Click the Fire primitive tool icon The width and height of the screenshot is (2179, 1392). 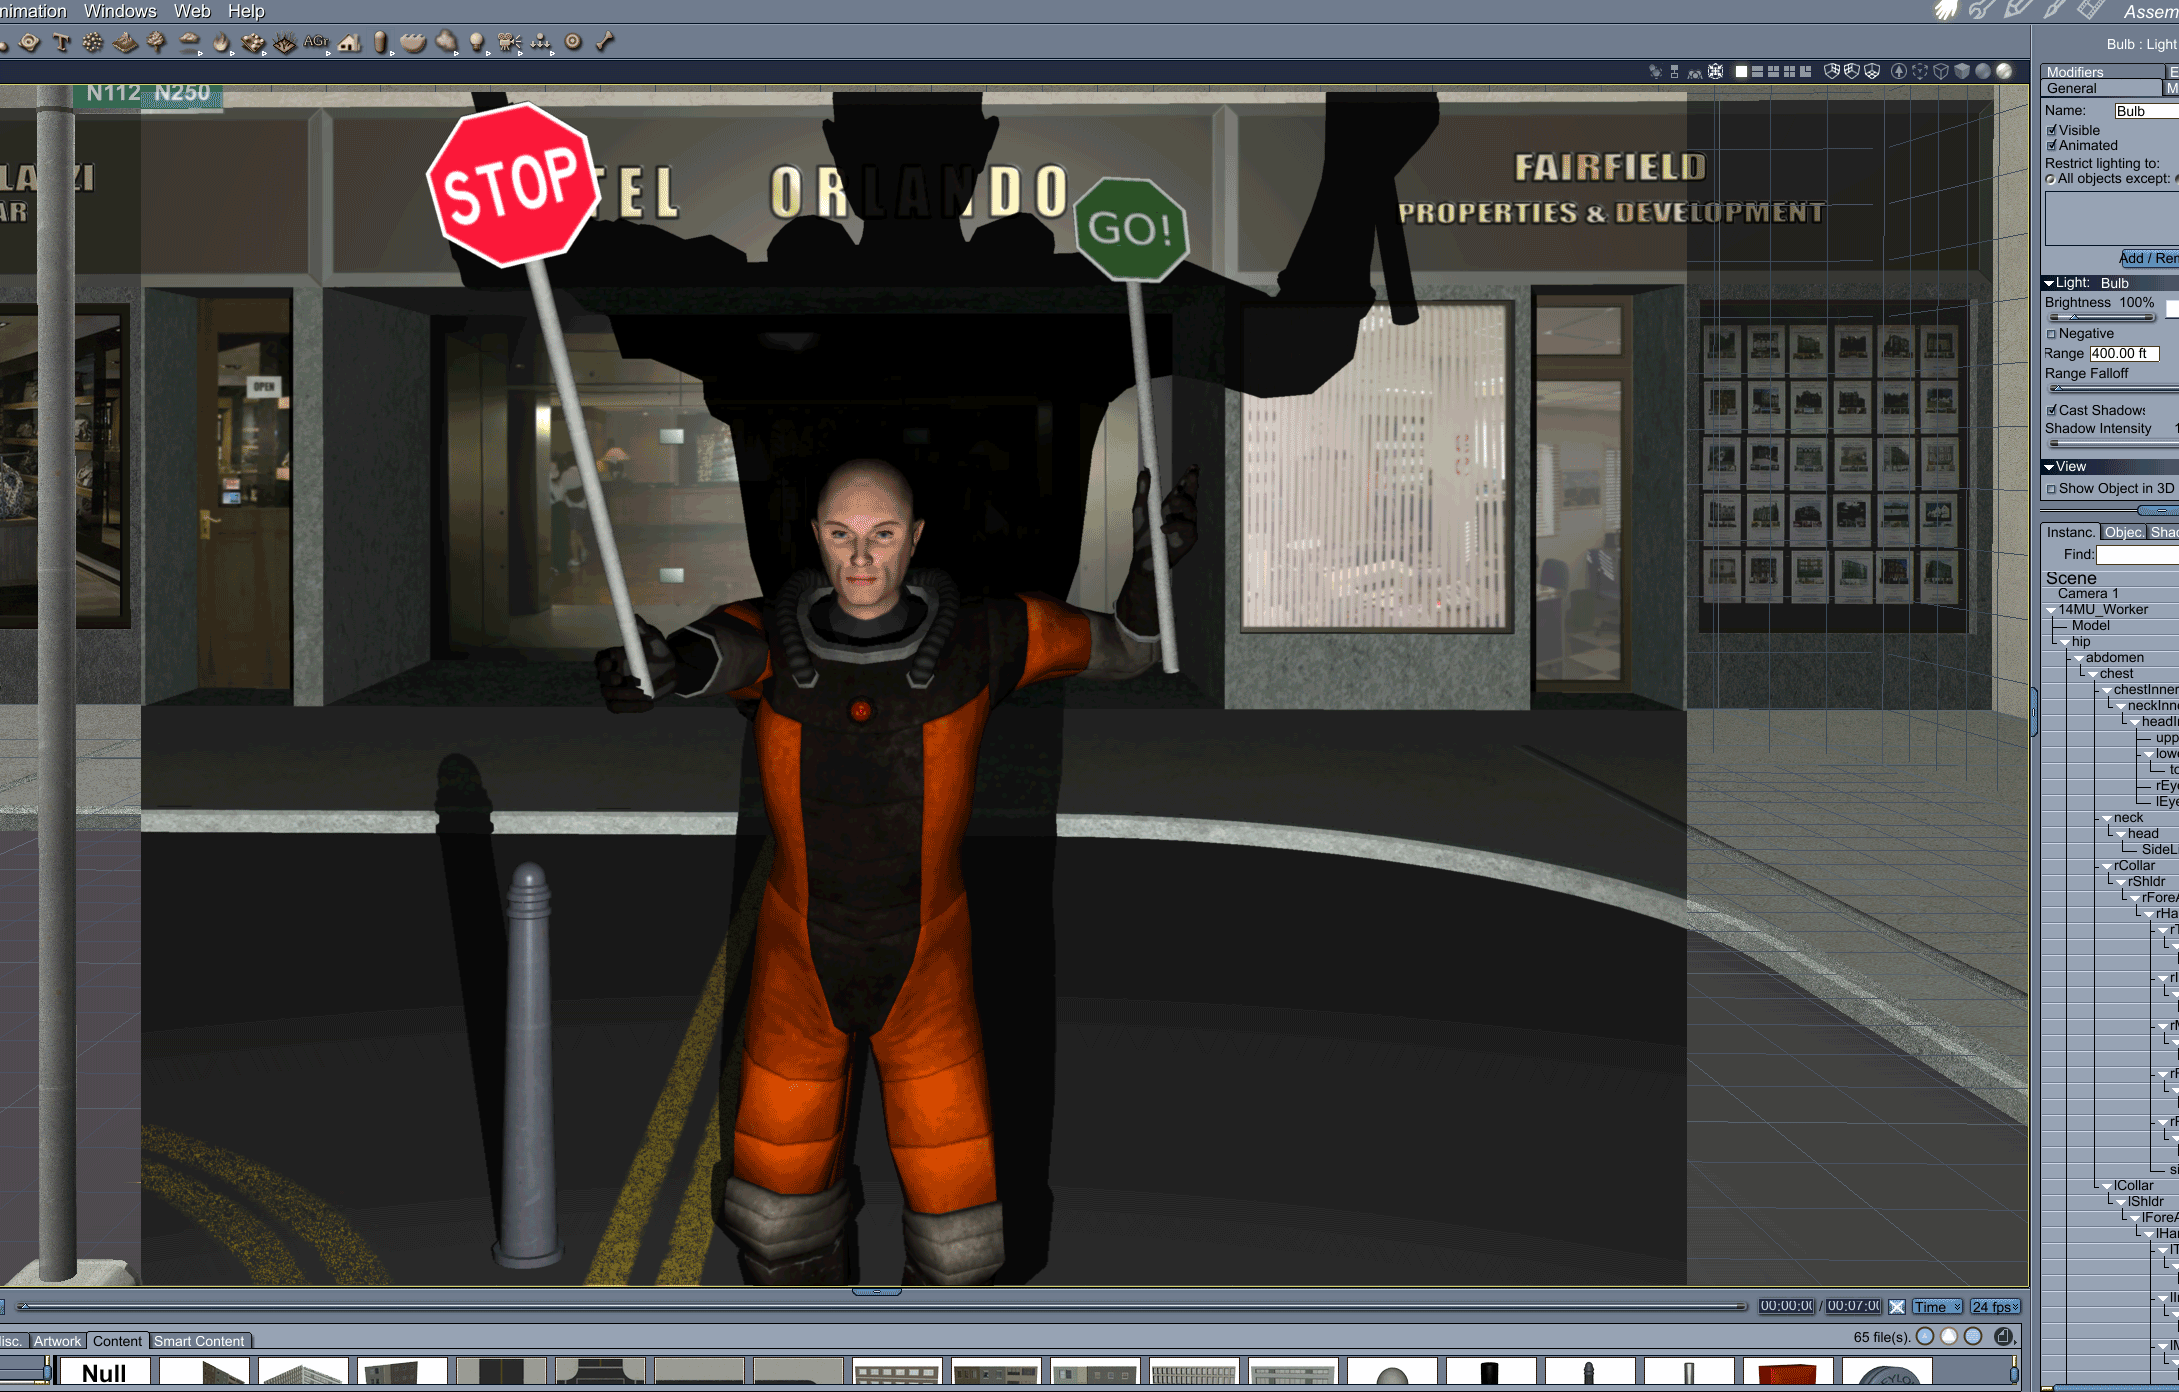coord(221,42)
